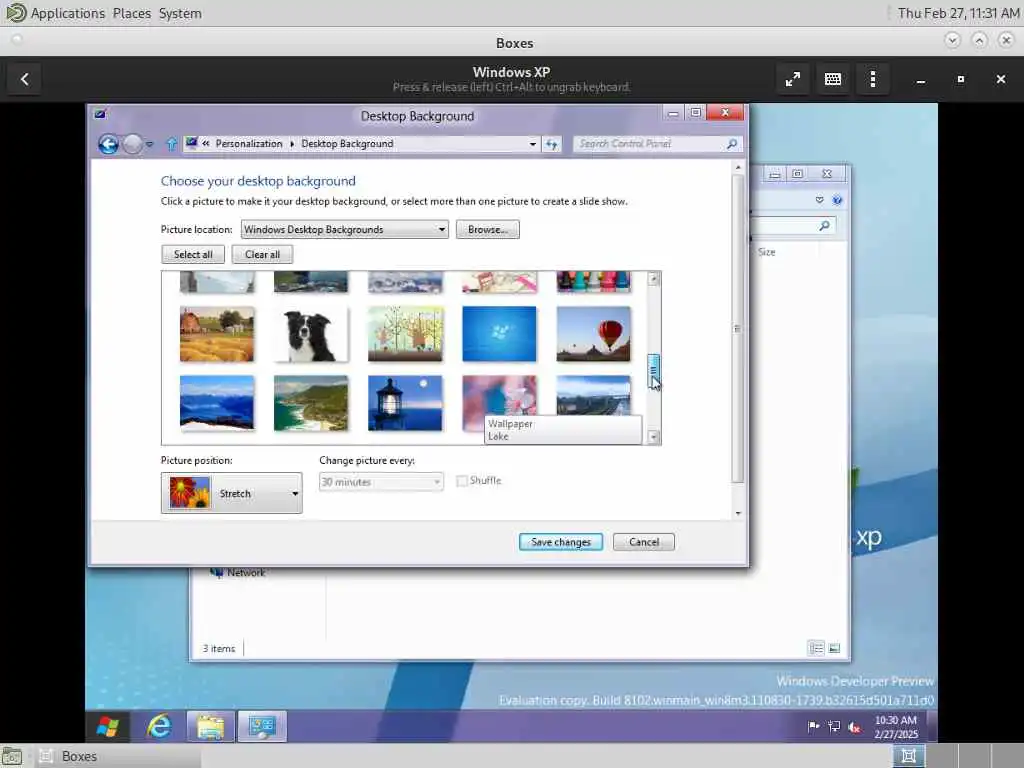Toggle the Shuffle checkbox
1024x768 pixels.
[x=462, y=481]
